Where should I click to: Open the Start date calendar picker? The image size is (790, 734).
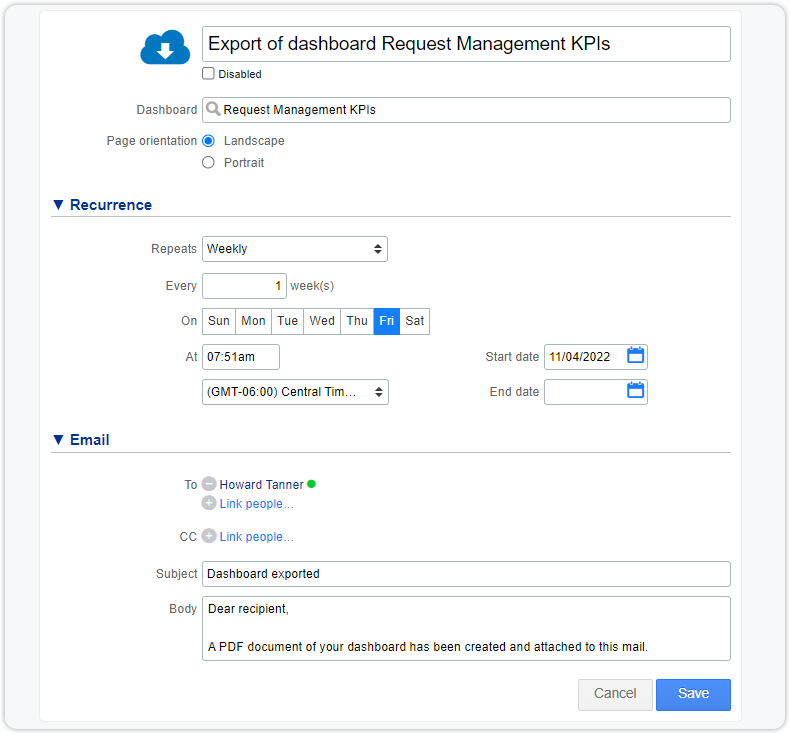click(635, 355)
